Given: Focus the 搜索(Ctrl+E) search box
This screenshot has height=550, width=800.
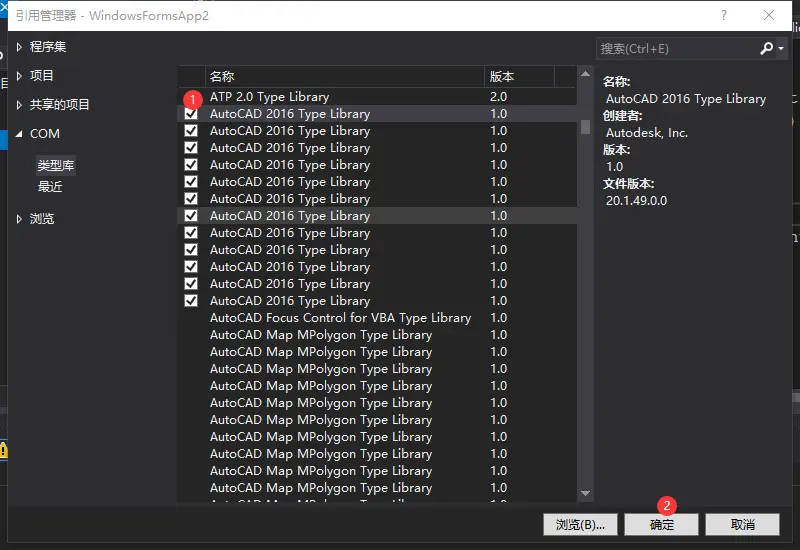Looking at the screenshot, I should point(677,49).
